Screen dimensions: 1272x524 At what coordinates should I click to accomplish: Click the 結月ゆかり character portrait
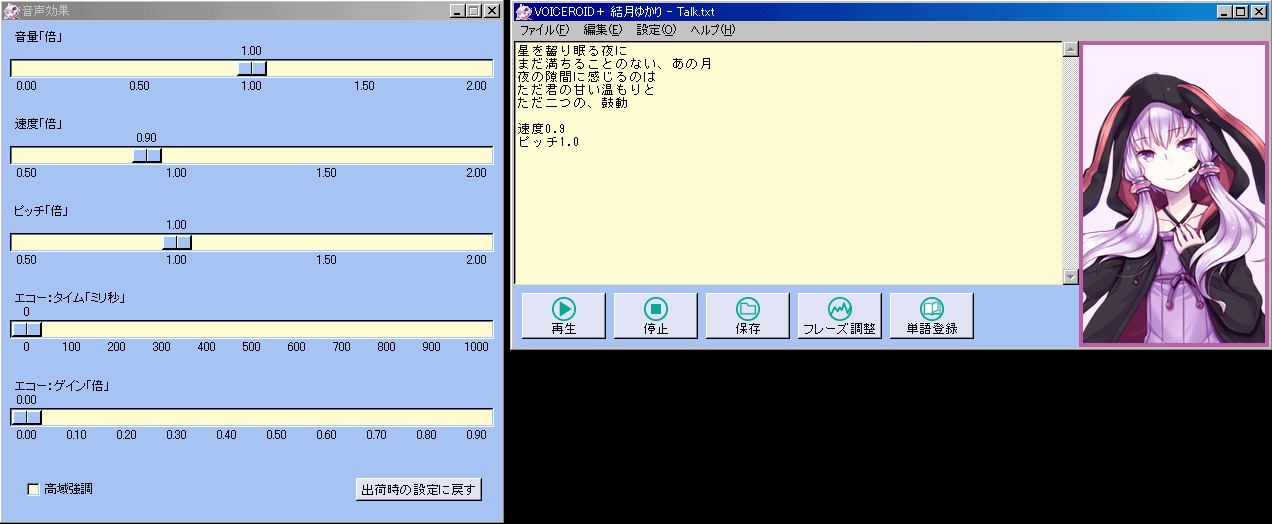pyautogui.click(x=1174, y=193)
